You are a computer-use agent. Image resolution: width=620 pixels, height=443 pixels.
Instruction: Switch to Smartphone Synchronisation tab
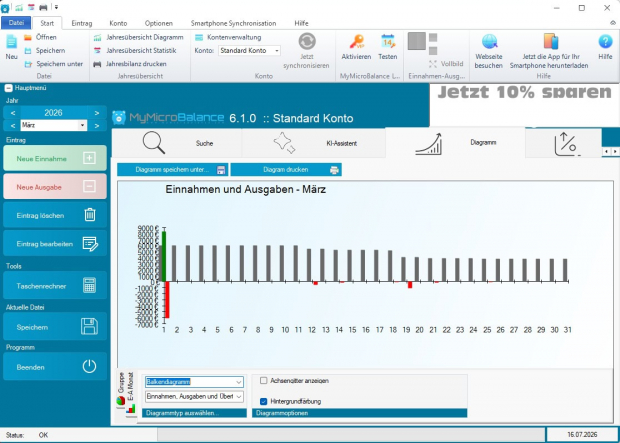[x=233, y=23]
